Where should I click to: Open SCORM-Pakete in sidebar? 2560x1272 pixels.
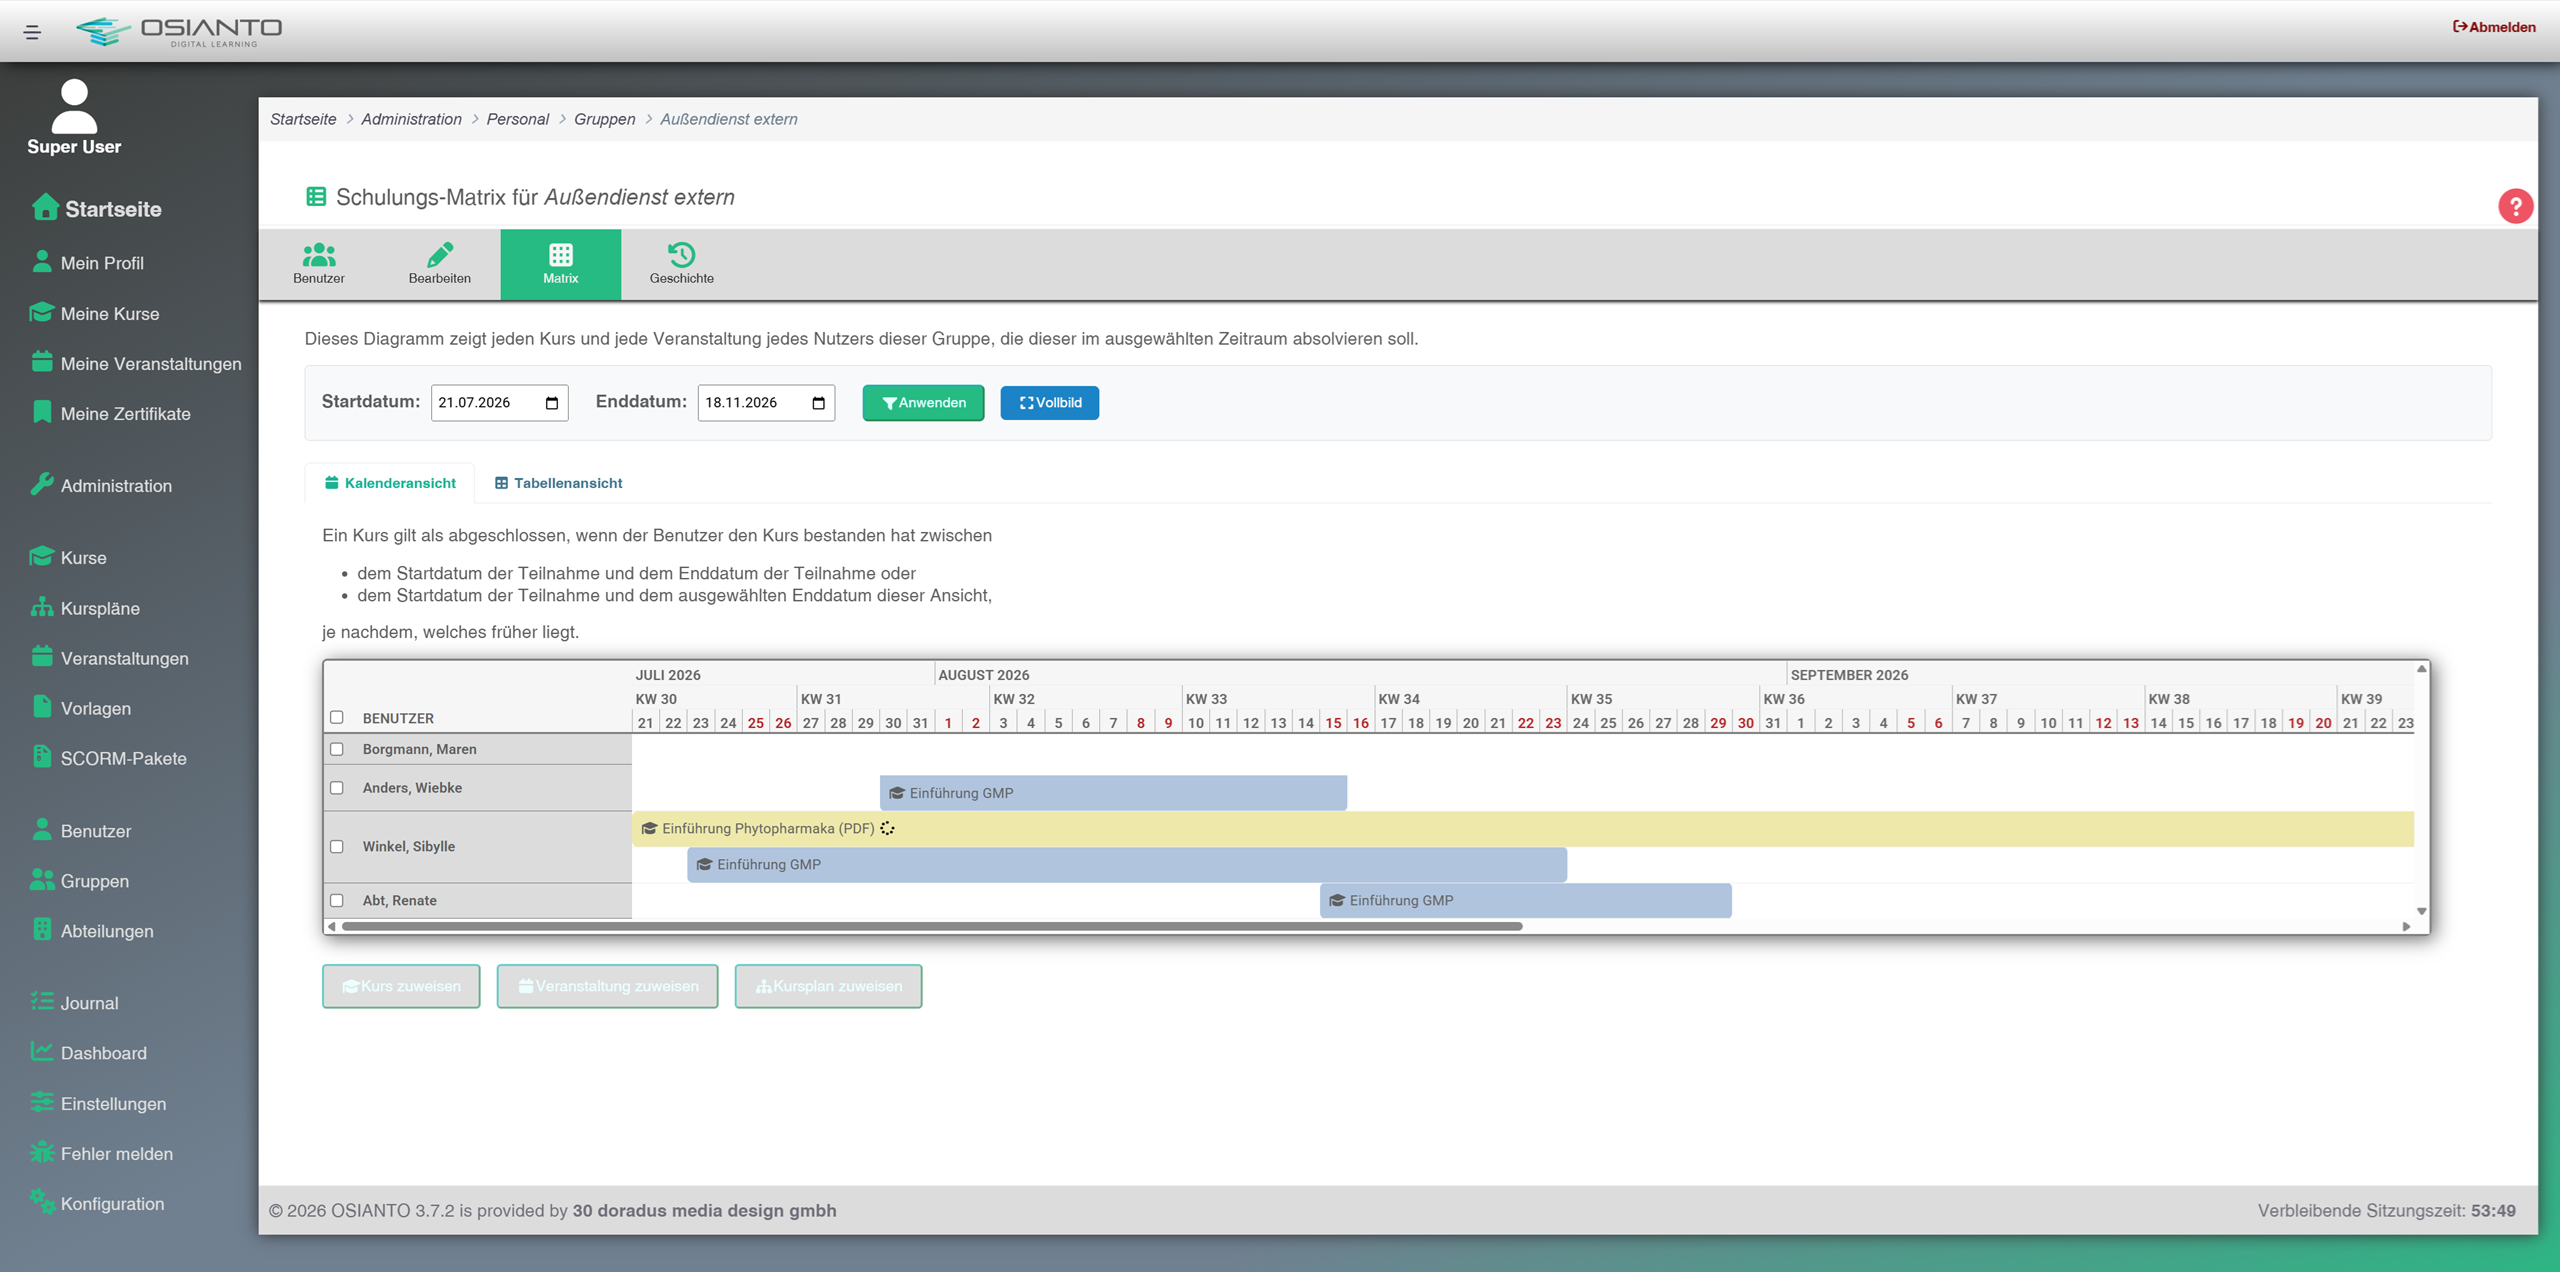109,758
